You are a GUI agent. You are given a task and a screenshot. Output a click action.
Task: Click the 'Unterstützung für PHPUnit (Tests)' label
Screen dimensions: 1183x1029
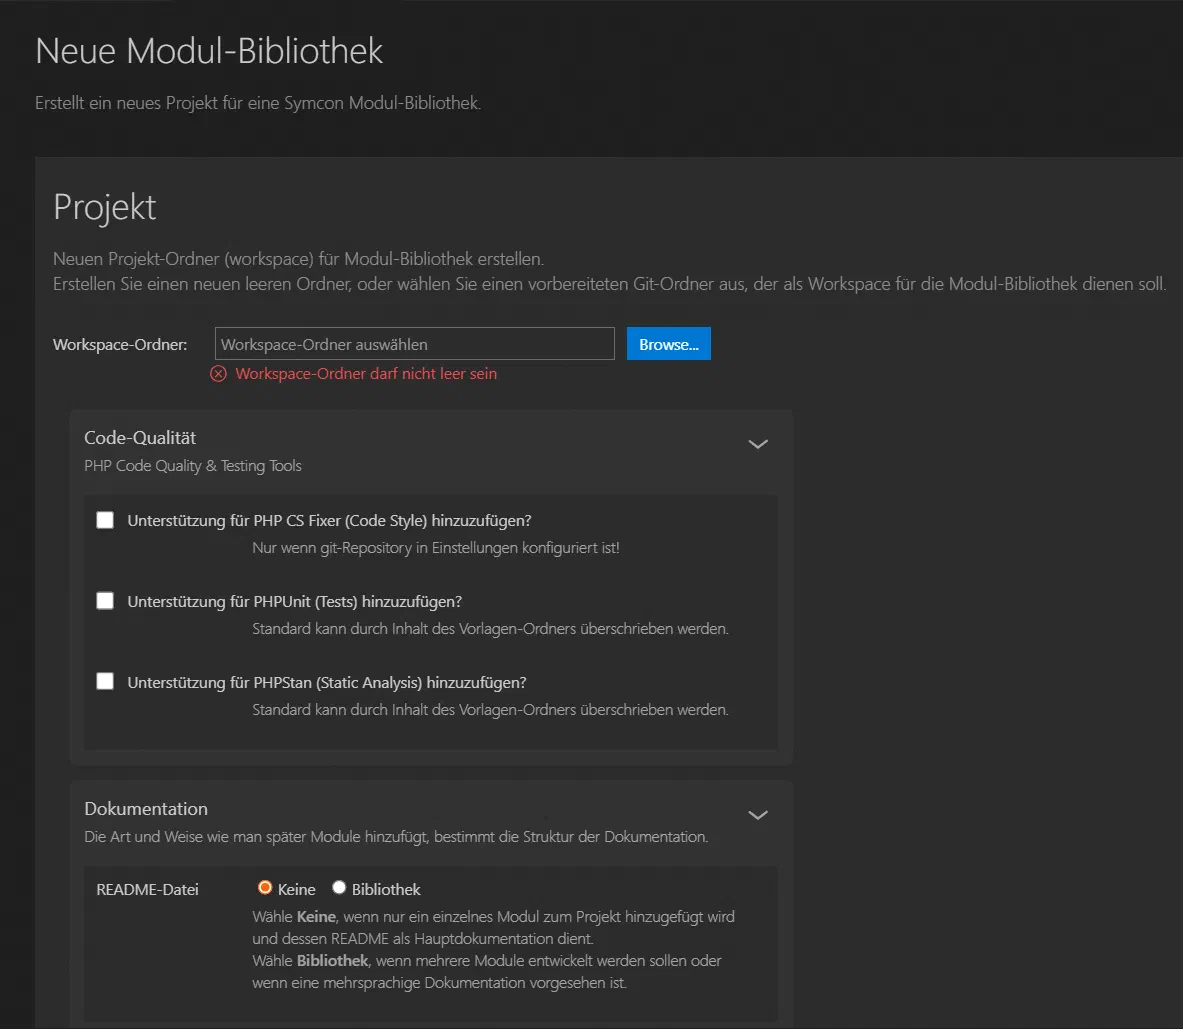click(295, 602)
